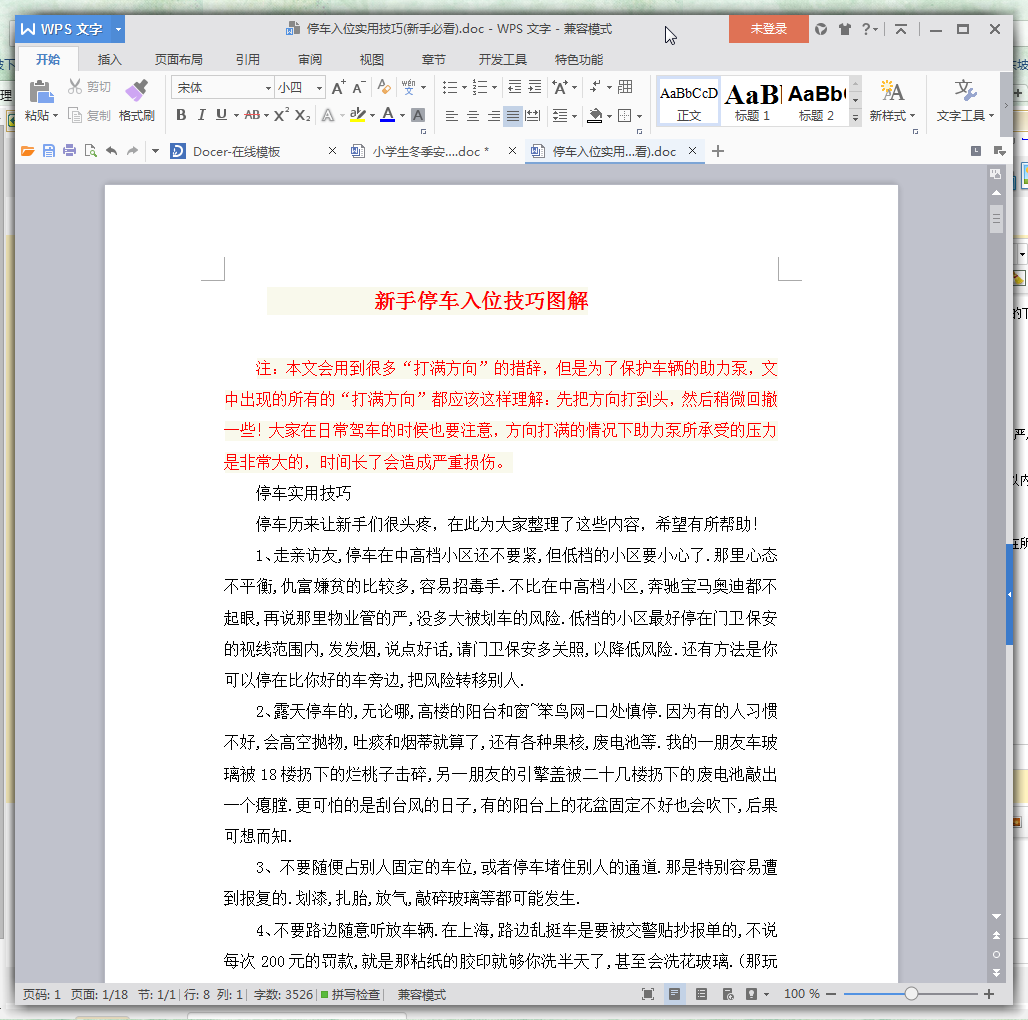
Task: Click the 拼写检查 status bar item
Action: [x=350, y=994]
